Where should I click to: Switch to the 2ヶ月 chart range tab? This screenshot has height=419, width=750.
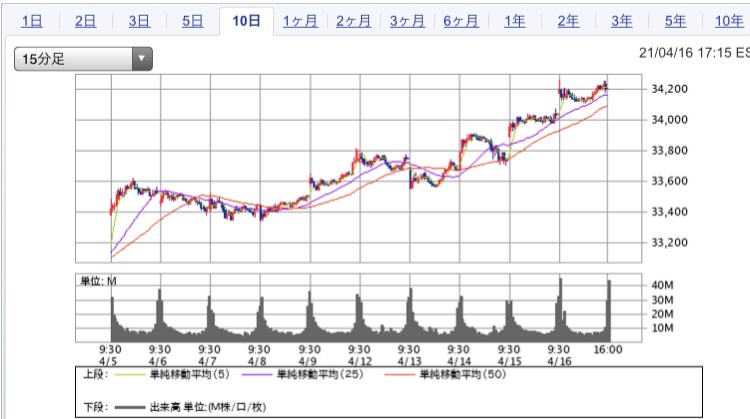pyautogui.click(x=353, y=21)
